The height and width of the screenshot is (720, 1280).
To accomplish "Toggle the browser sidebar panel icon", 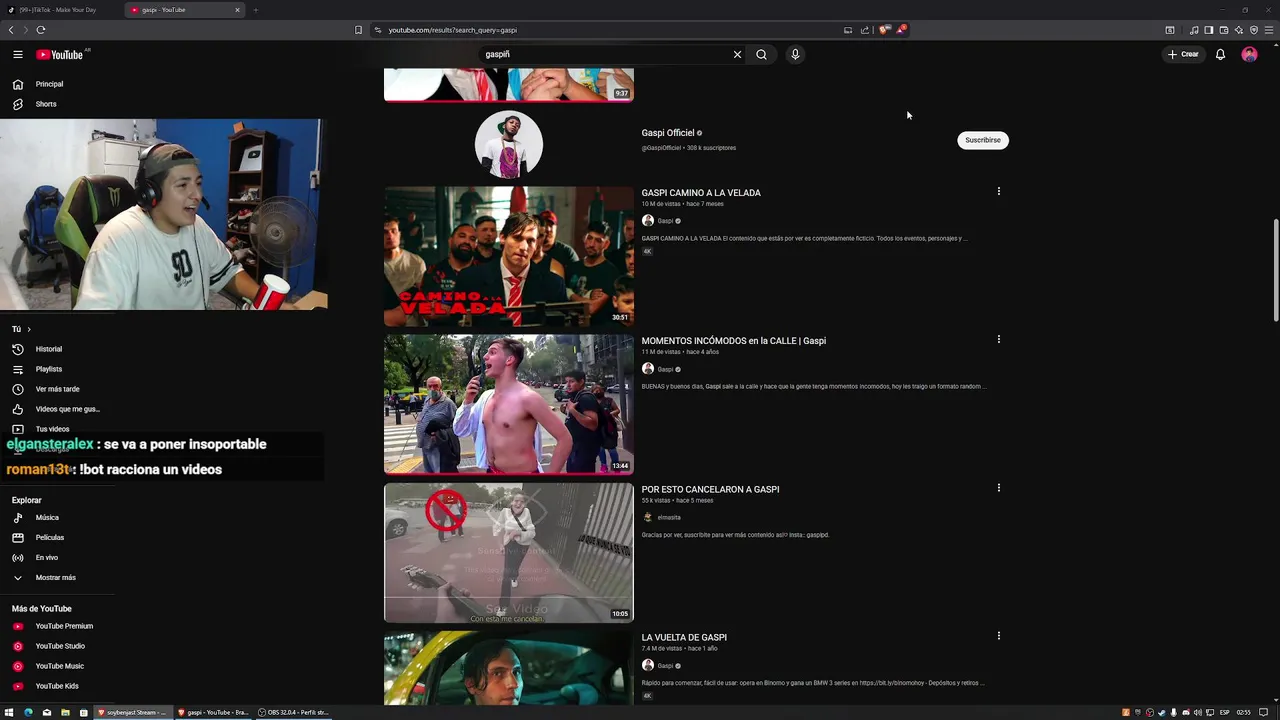I will tap(1209, 30).
